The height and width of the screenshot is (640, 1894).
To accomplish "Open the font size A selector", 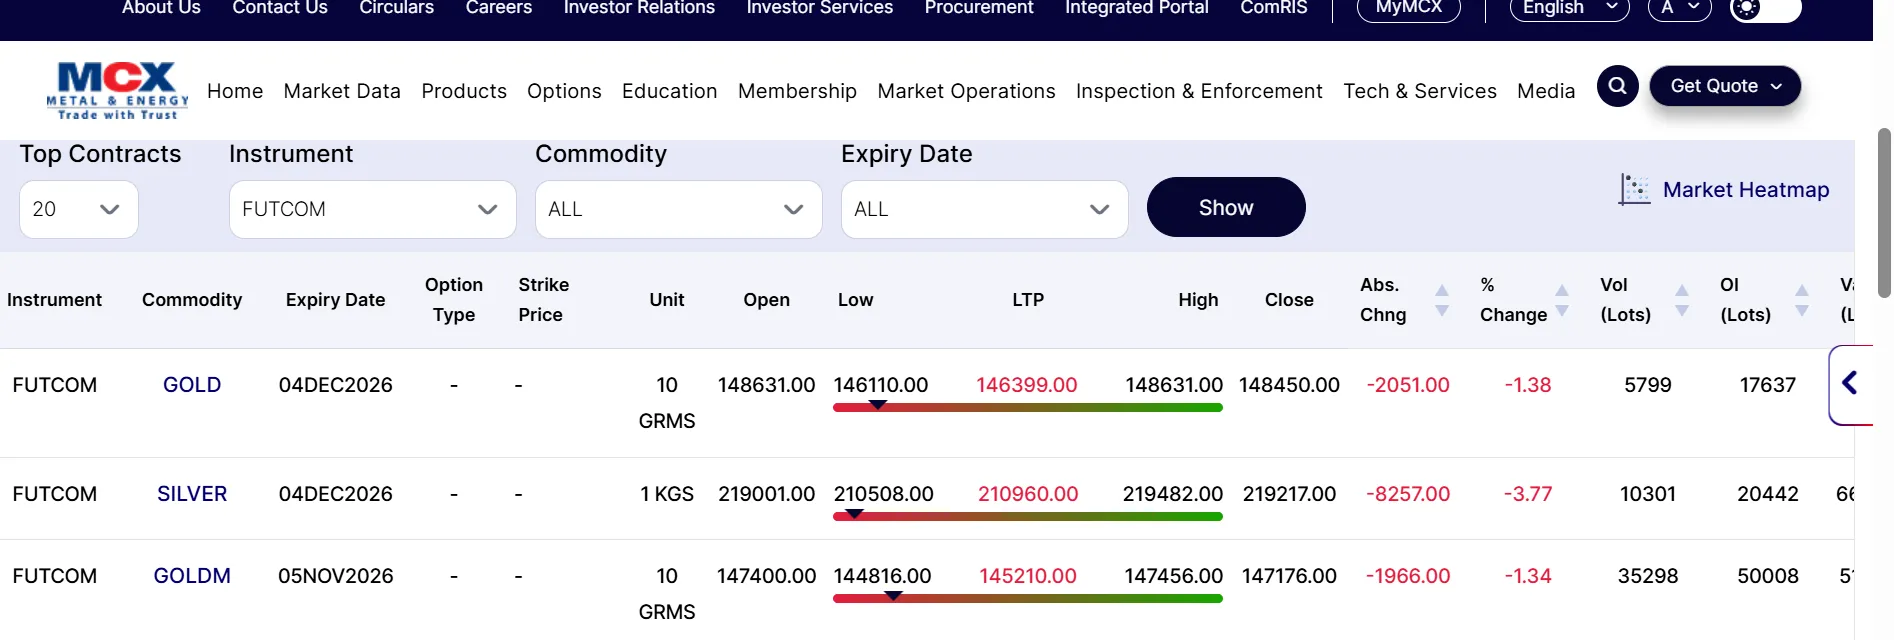I will coord(1680,8).
